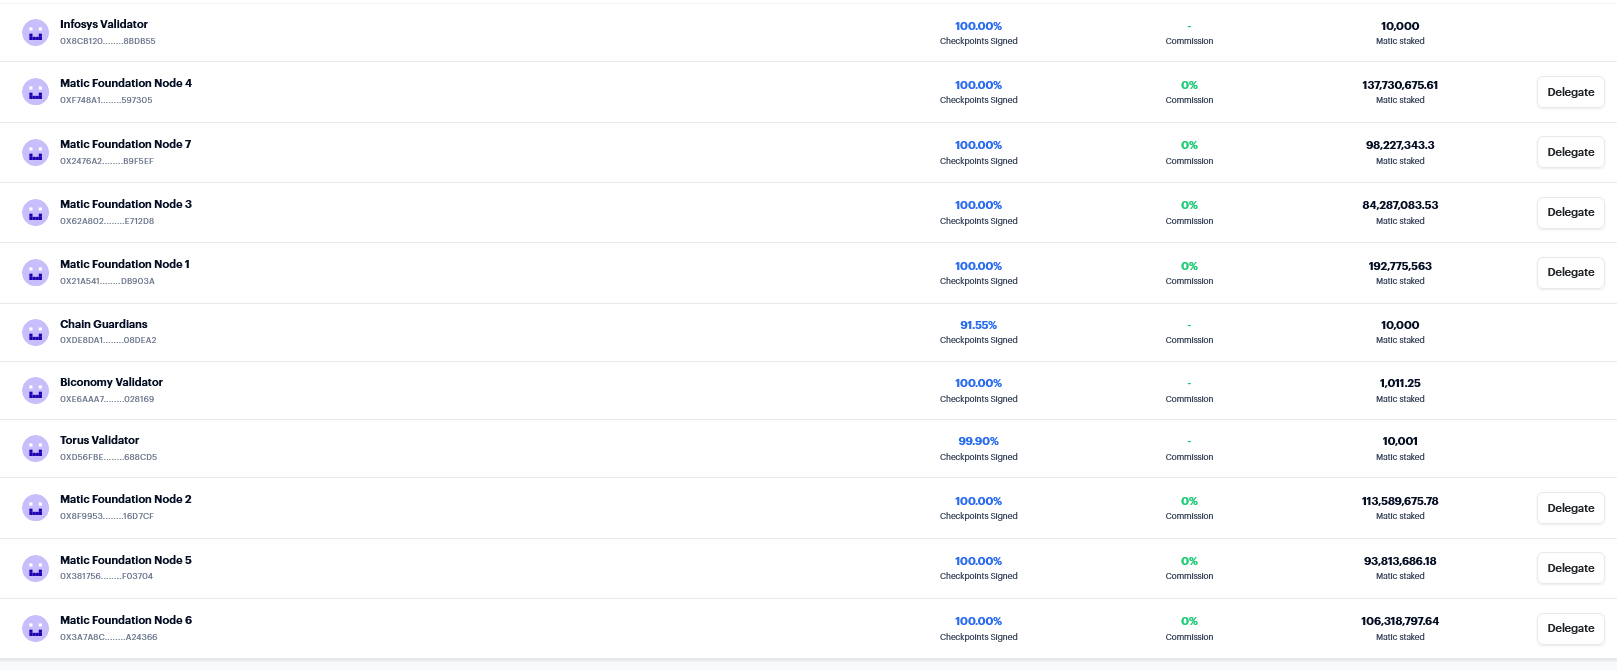Click address 0X3A7A8C........A24366
1617x670 pixels.
108,637
